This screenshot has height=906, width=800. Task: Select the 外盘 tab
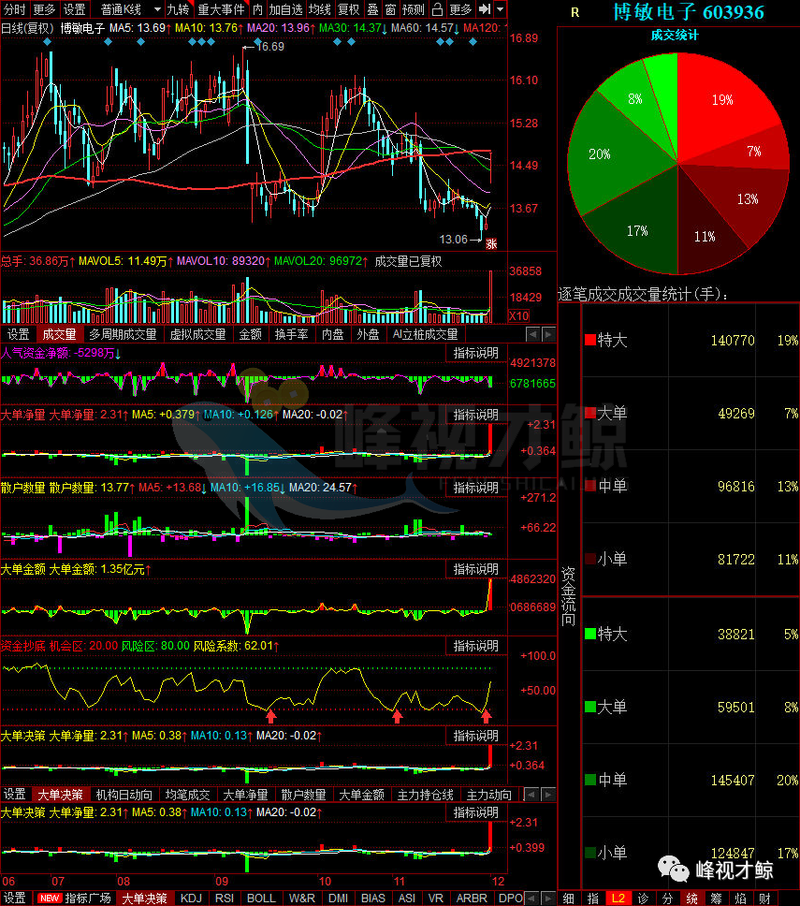pyautogui.click(x=368, y=334)
